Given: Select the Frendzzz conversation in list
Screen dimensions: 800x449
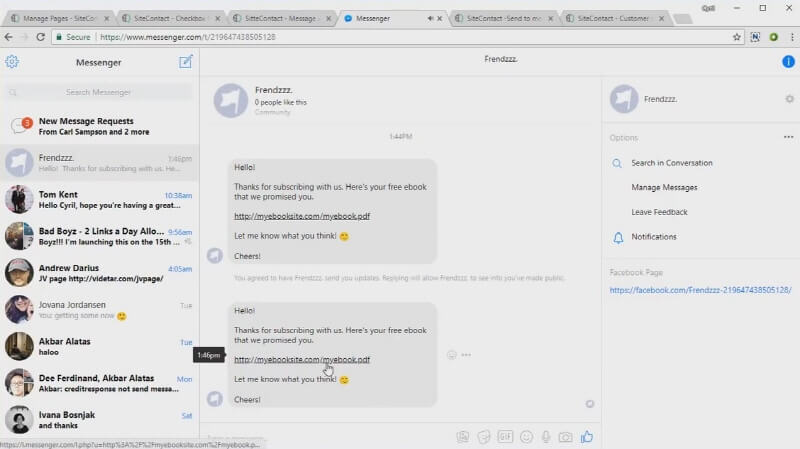Looking at the screenshot, I should (99, 163).
